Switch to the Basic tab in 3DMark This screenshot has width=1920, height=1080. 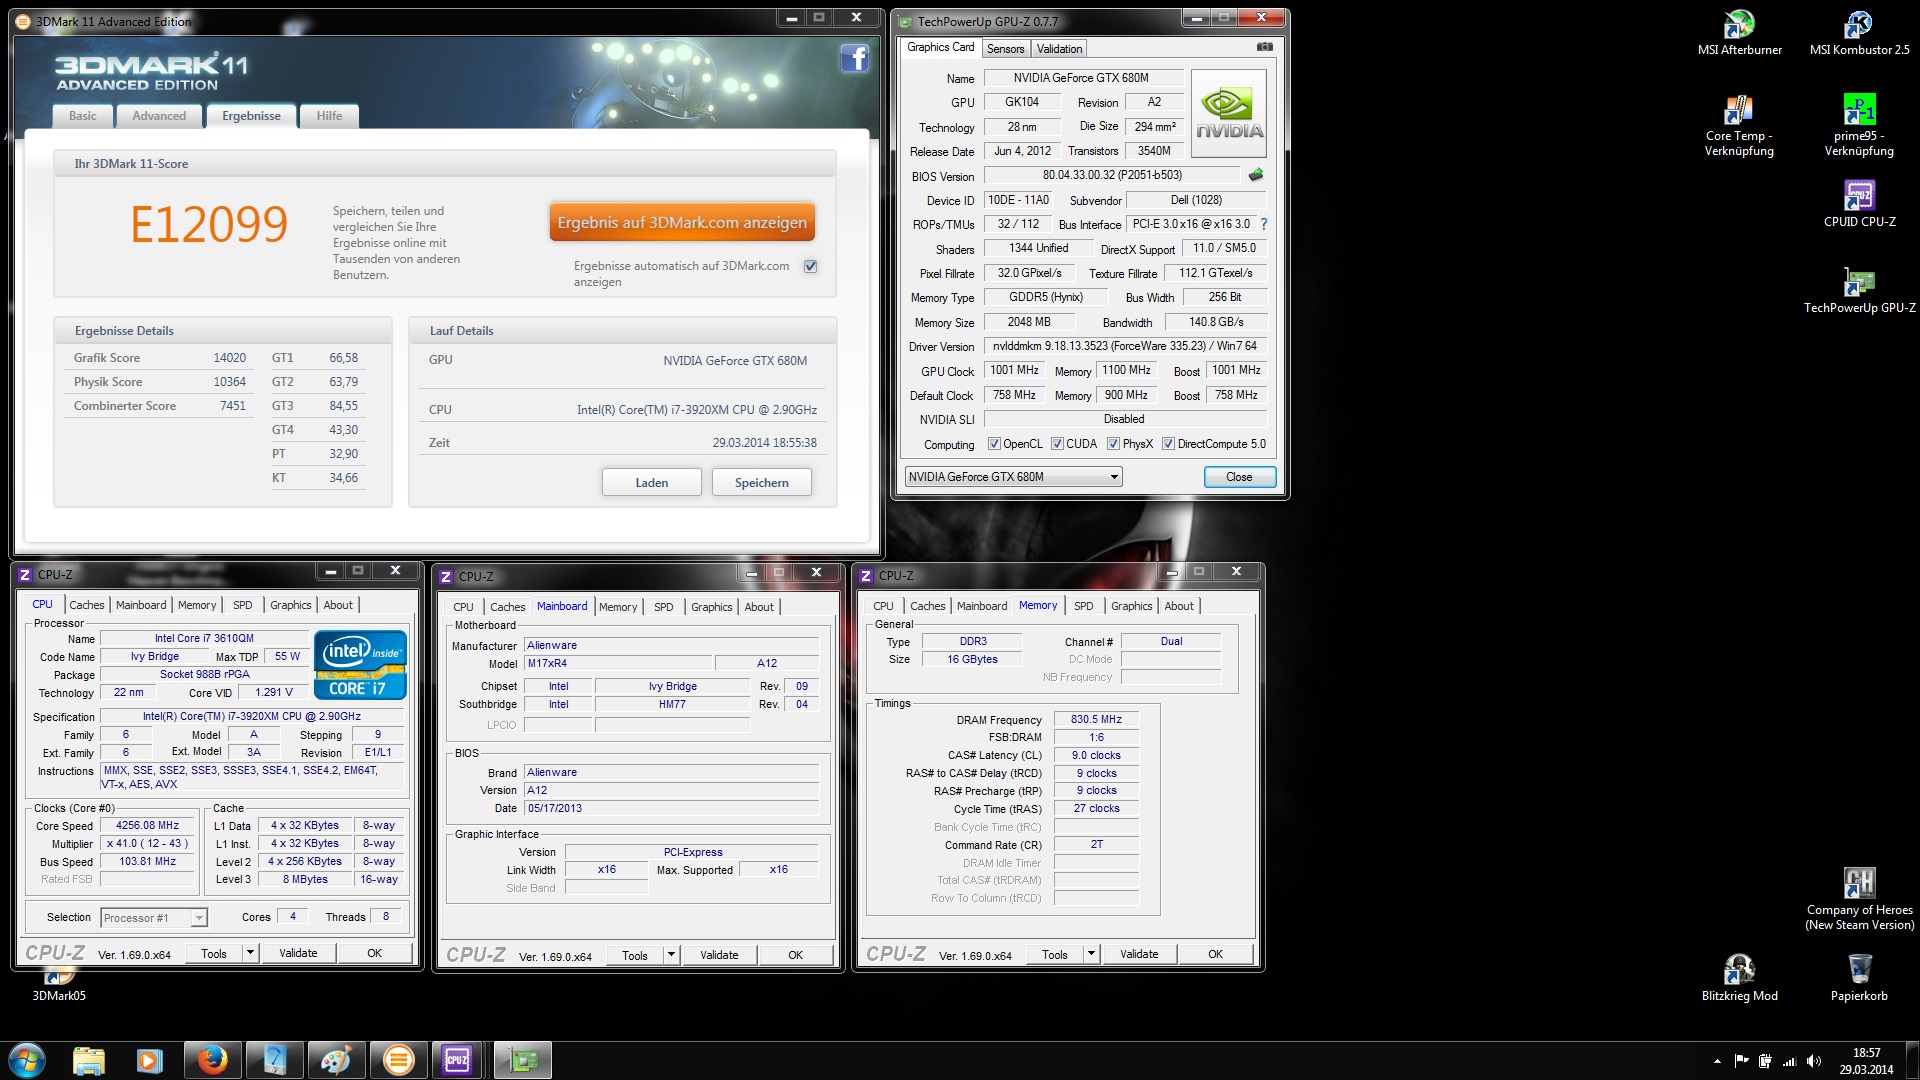click(83, 116)
